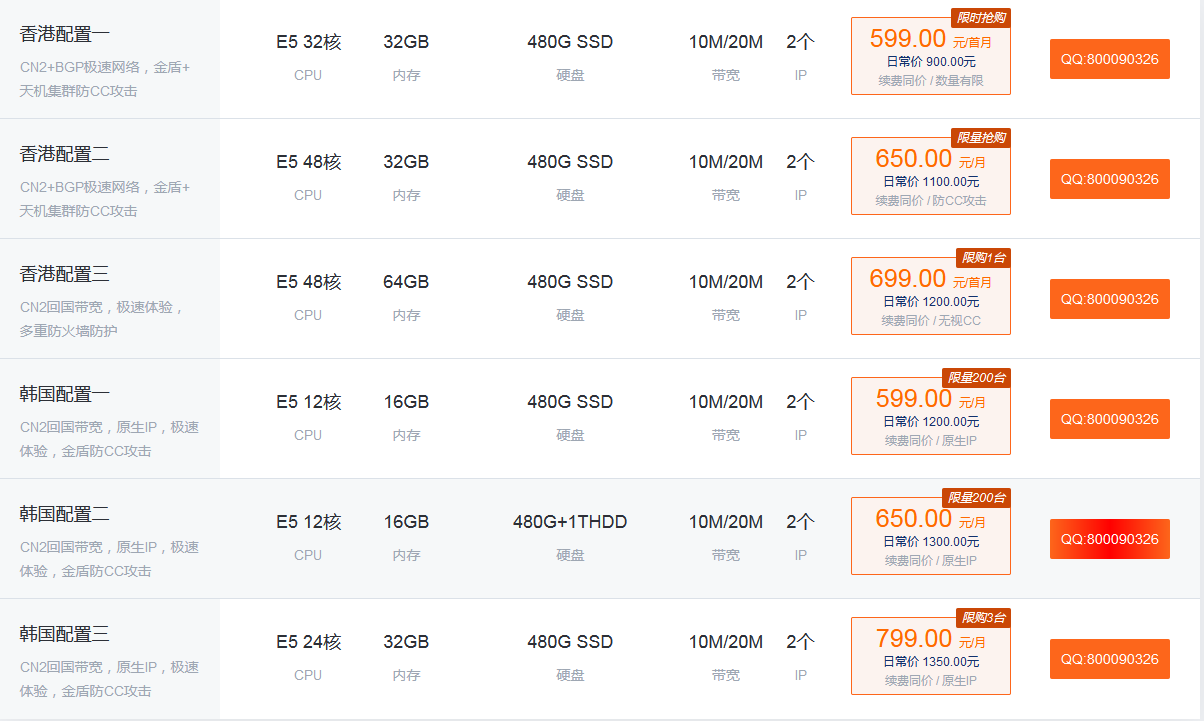Click the 香港配置二 heading
This screenshot has width=1204, height=721.
click(65, 154)
